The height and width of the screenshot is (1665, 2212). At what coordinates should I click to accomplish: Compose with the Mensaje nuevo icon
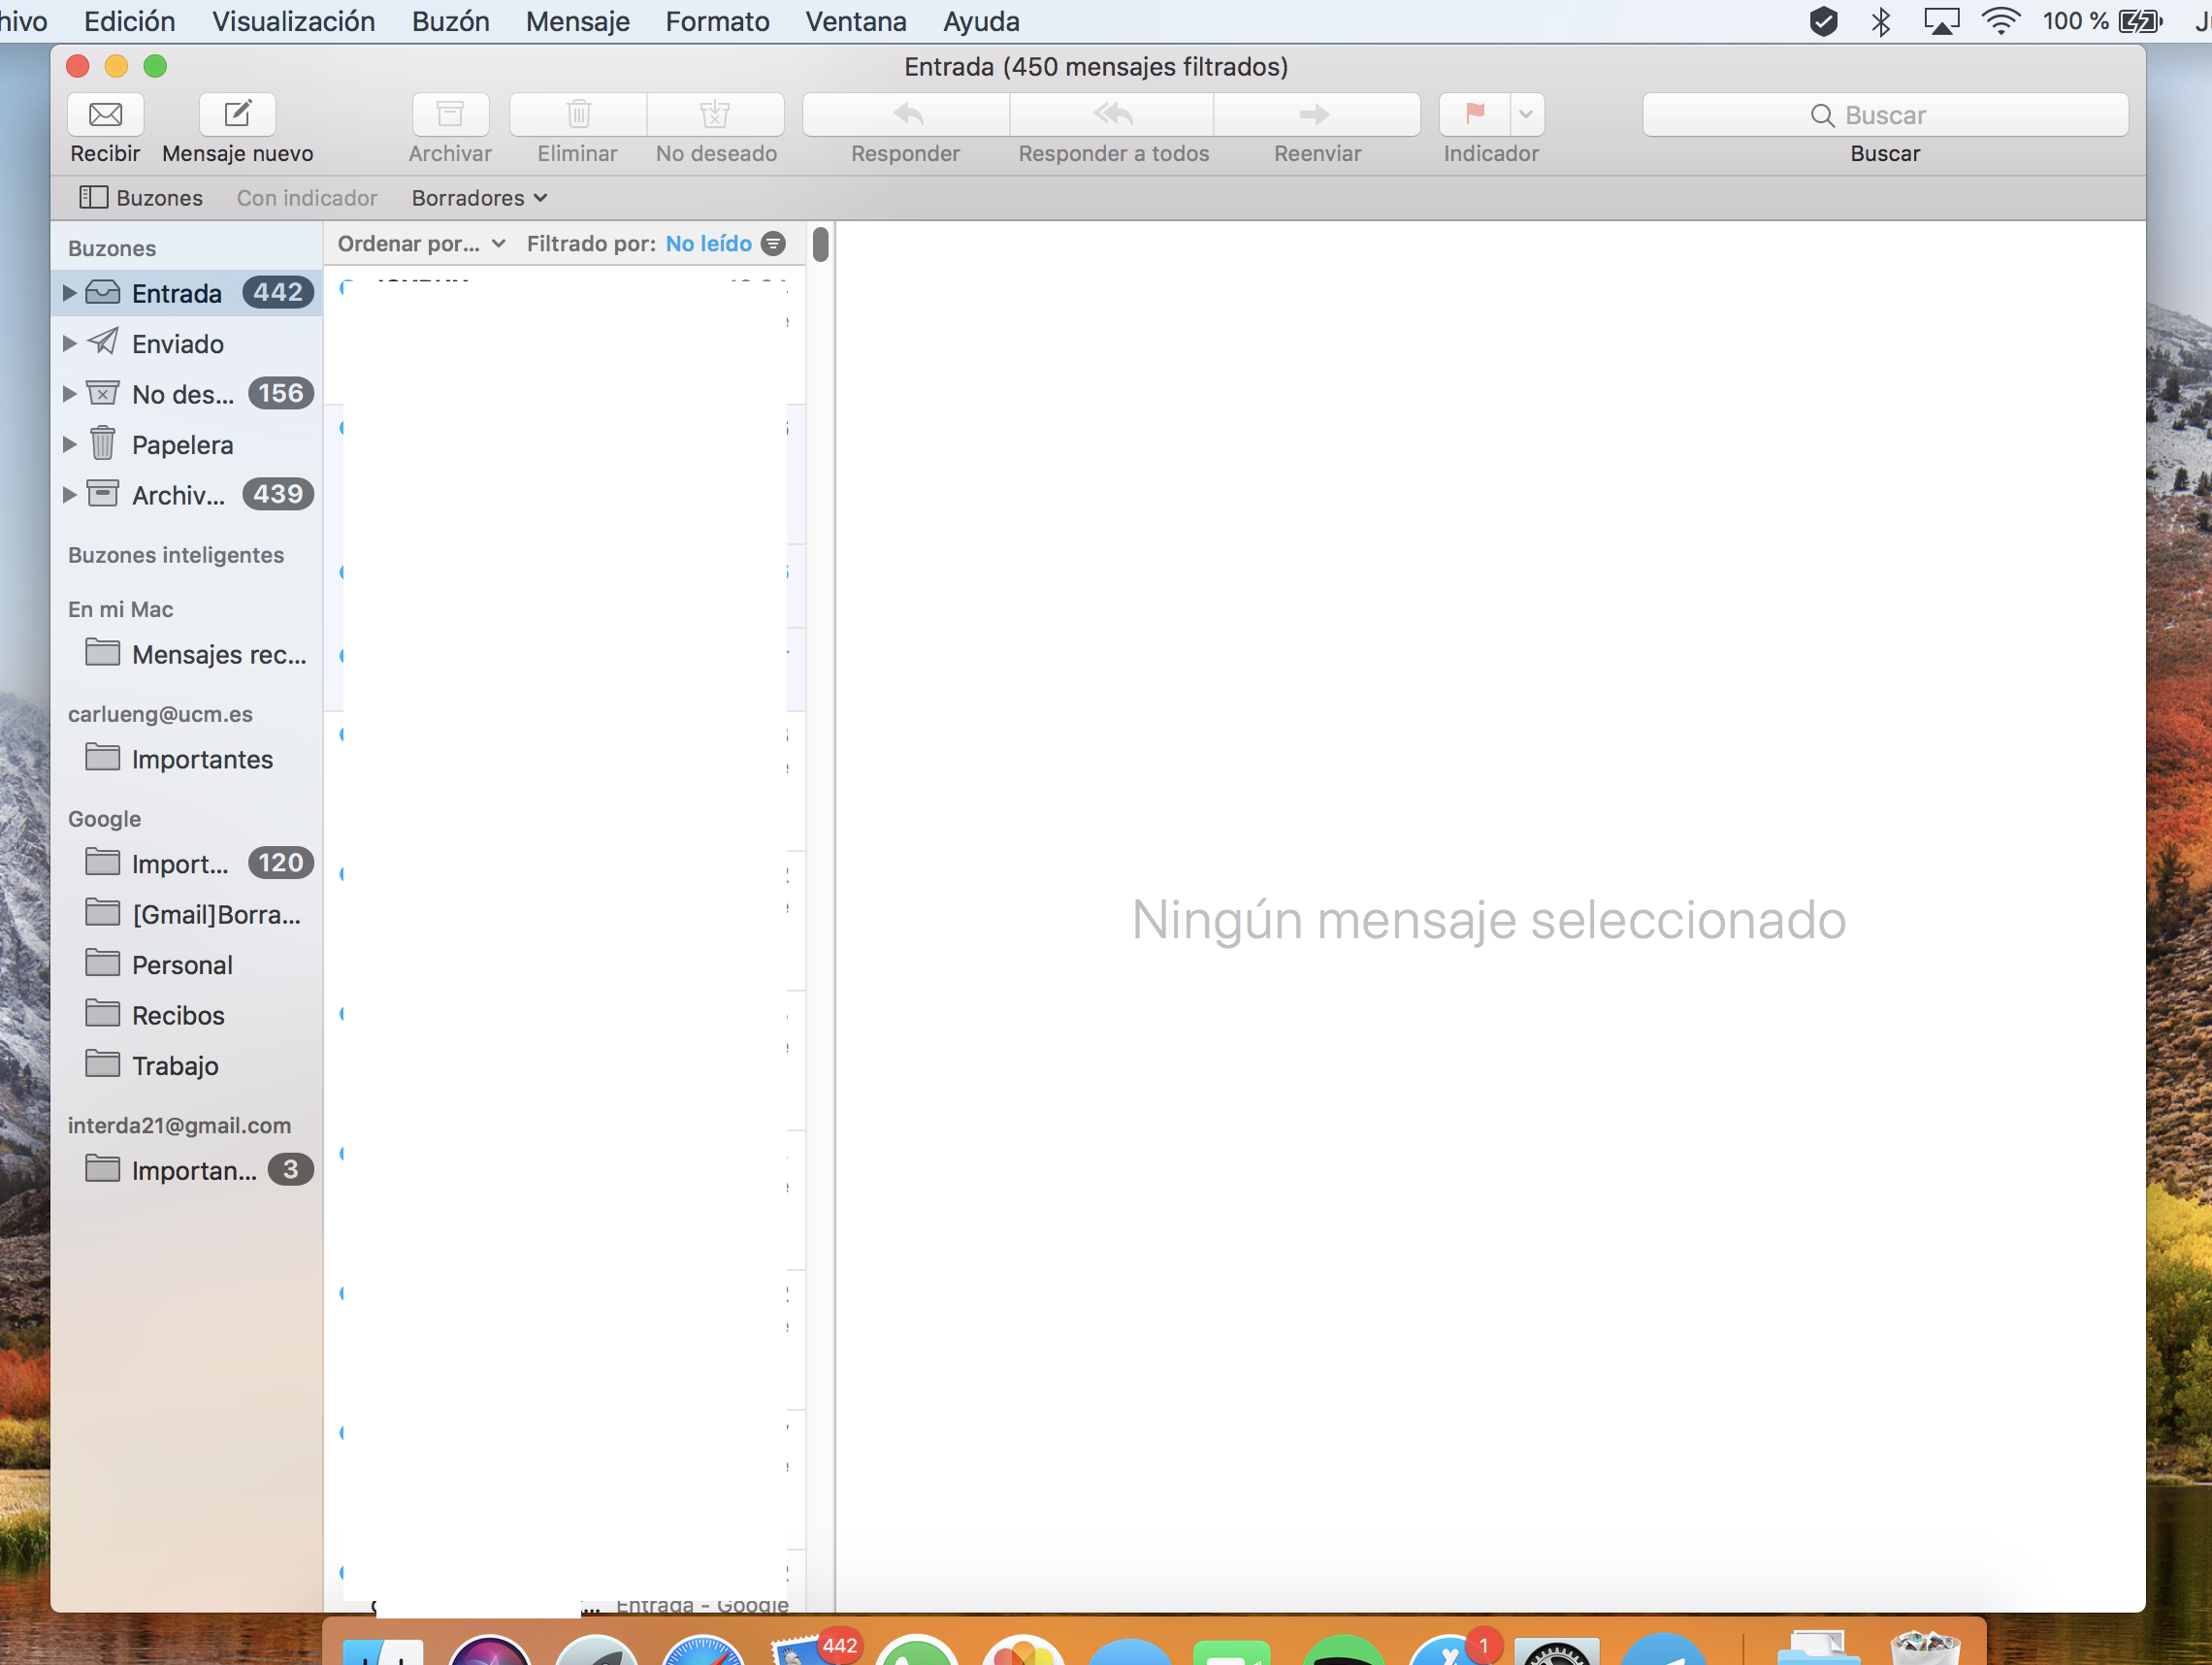[x=237, y=115]
